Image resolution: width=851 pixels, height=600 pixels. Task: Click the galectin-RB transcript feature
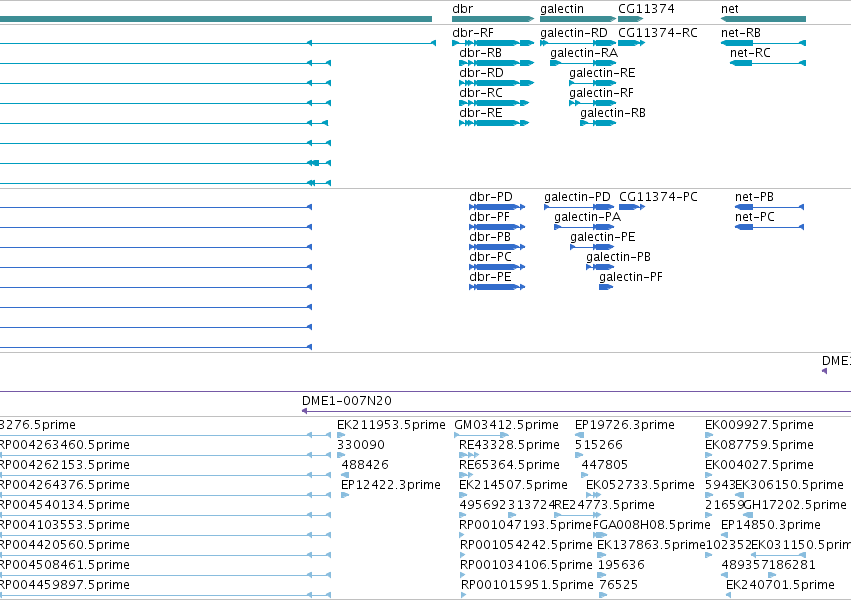[598, 123]
